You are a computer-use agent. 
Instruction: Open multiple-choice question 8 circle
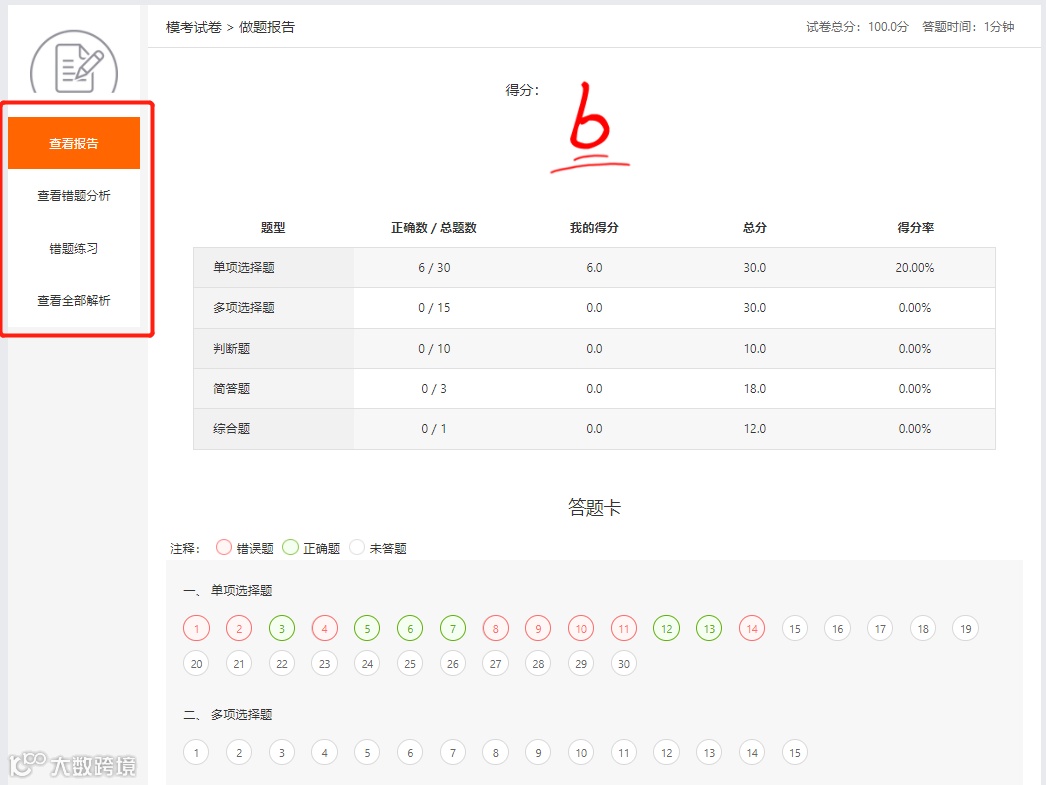[x=495, y=752]
